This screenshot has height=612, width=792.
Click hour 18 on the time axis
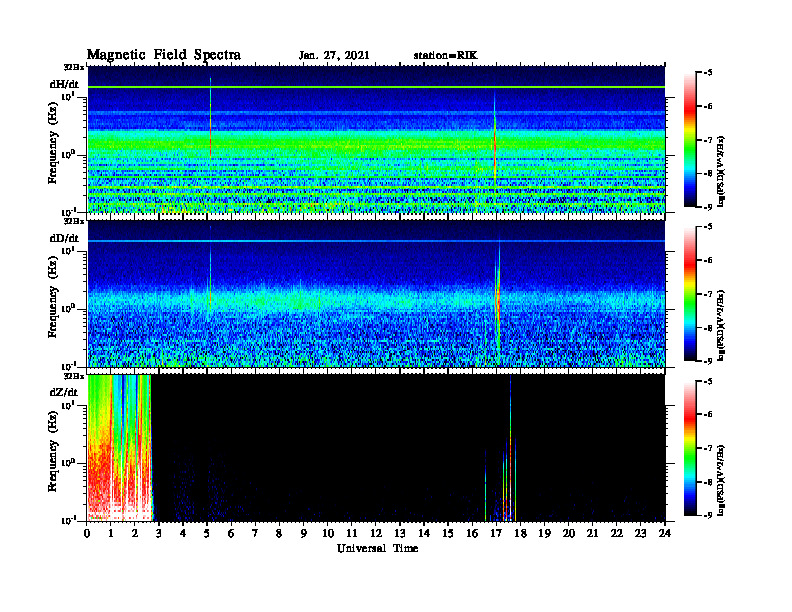(x=520, y=534)
